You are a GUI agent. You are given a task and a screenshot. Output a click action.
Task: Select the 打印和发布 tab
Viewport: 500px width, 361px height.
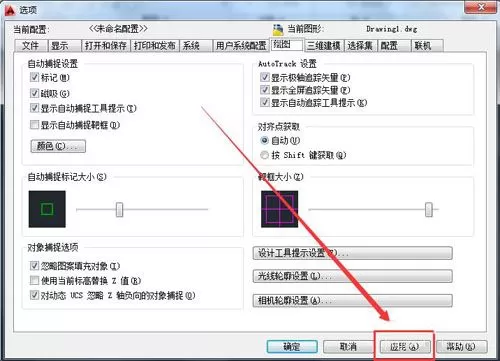click(155, 46)
